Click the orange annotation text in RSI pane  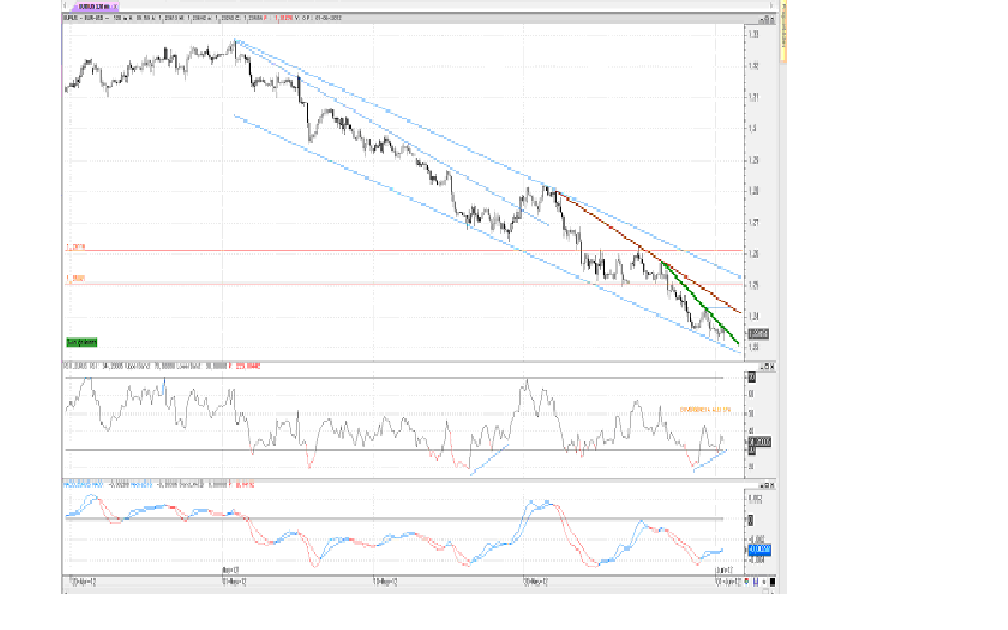tap(705, 409)
